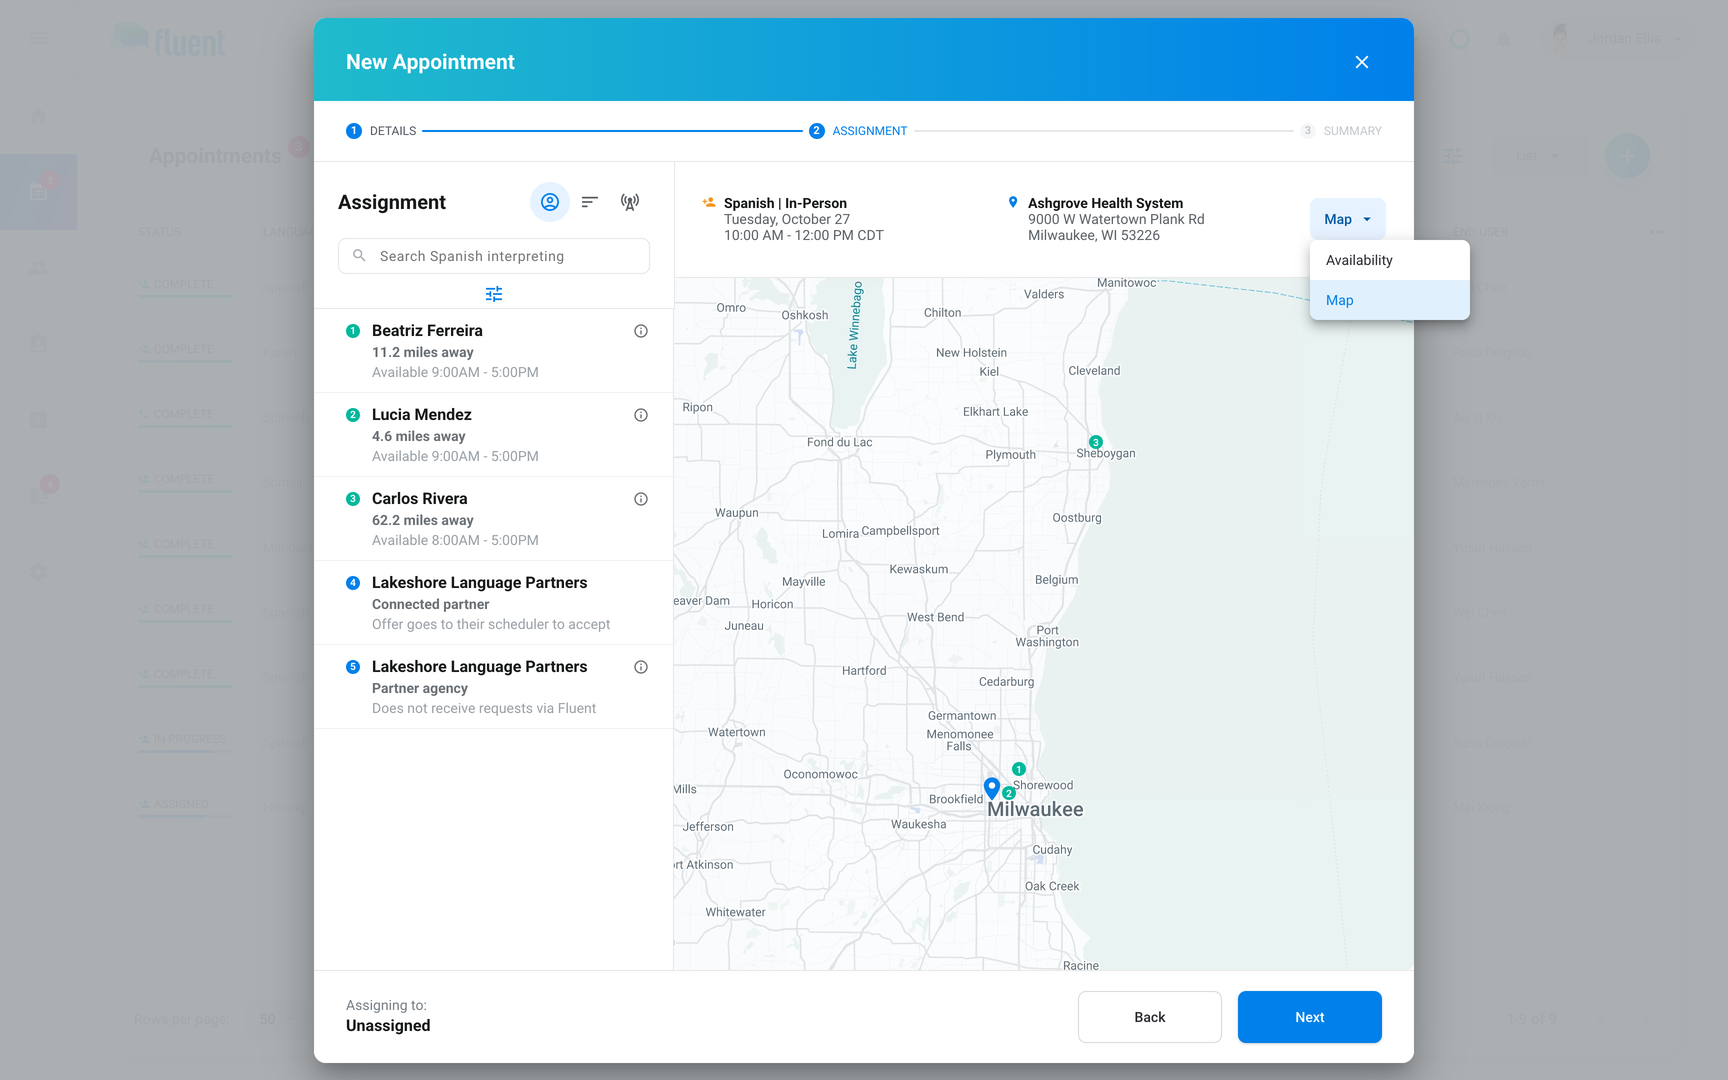
Task: Click map marker 2 near Milwaukee
Action: pyautogui.click(x=1009, y=793)
